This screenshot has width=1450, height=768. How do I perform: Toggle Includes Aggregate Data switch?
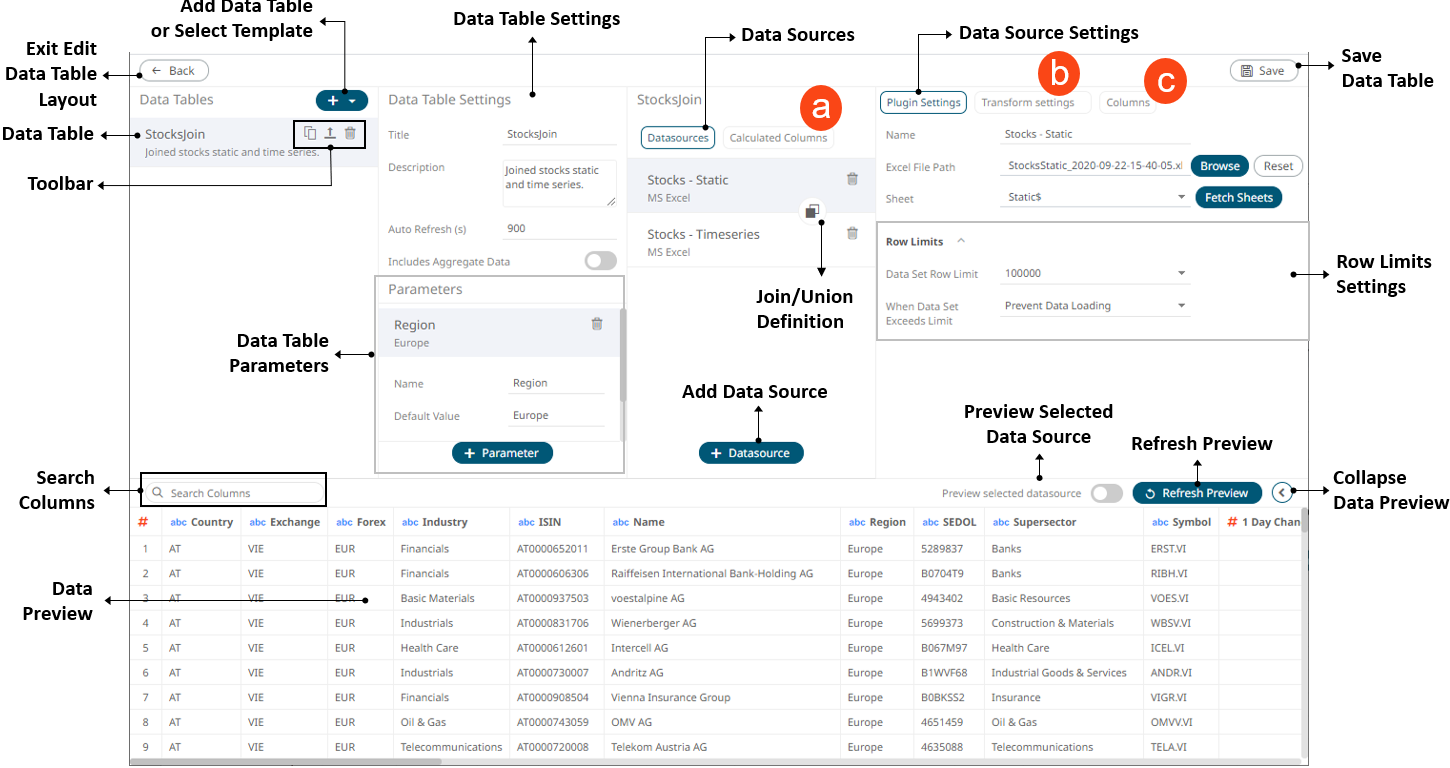(600, 261)
